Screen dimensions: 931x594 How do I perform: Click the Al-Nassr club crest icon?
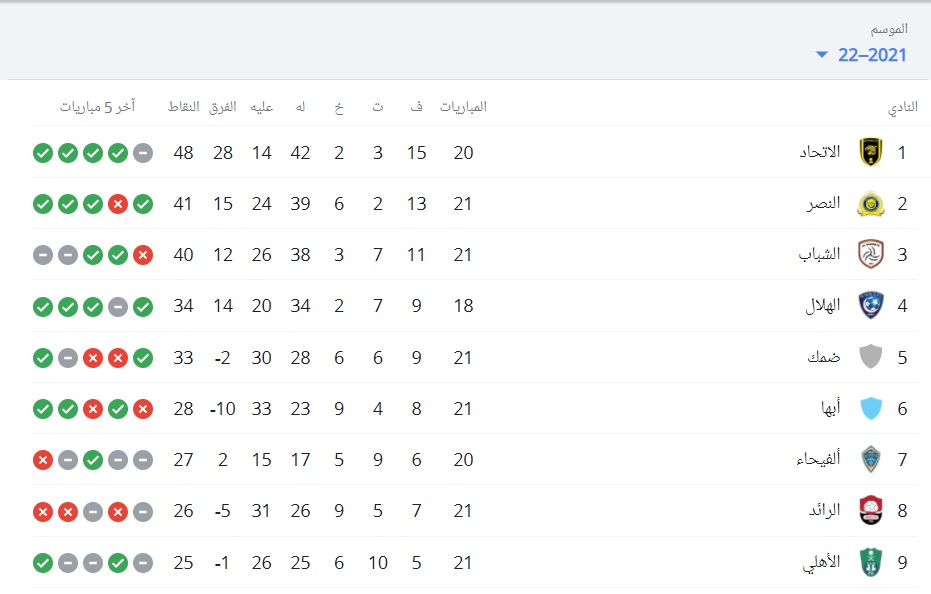click(x=870, y=204)
